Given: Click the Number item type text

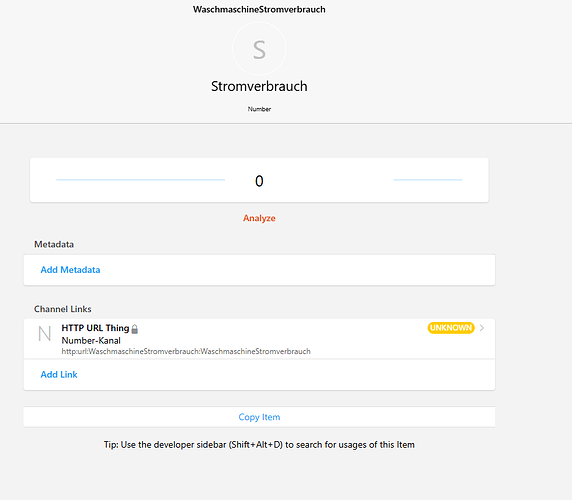Looking at the screenshot, I should 259,109.
